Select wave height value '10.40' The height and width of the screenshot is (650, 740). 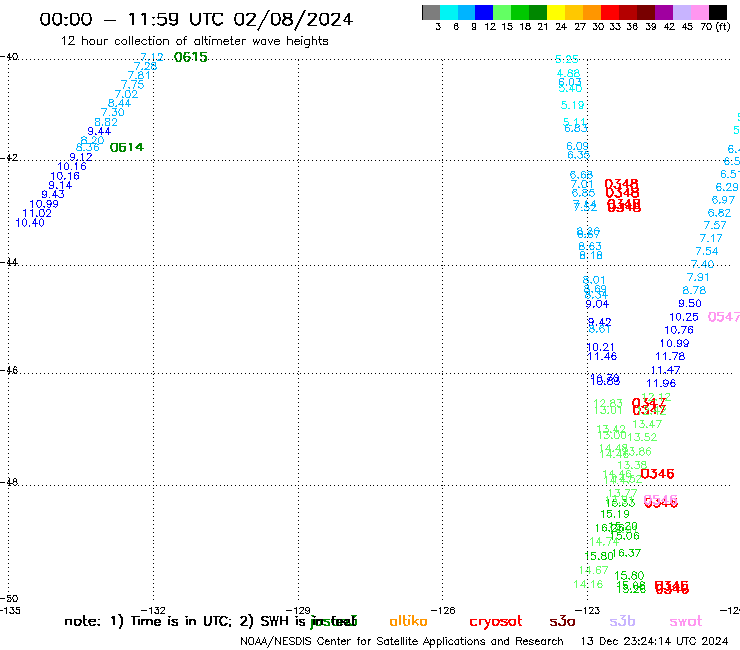point(30,222)
